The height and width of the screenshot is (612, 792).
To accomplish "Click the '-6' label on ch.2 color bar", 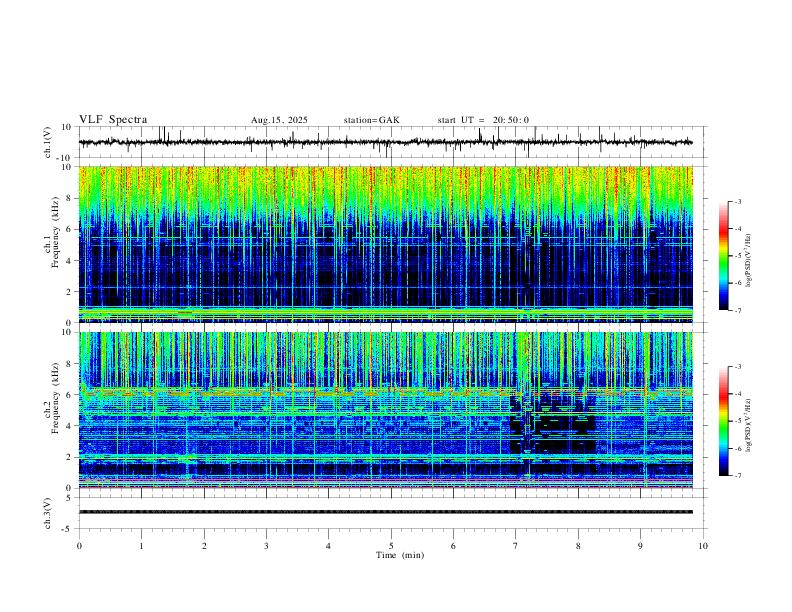I will pos(737,448).
